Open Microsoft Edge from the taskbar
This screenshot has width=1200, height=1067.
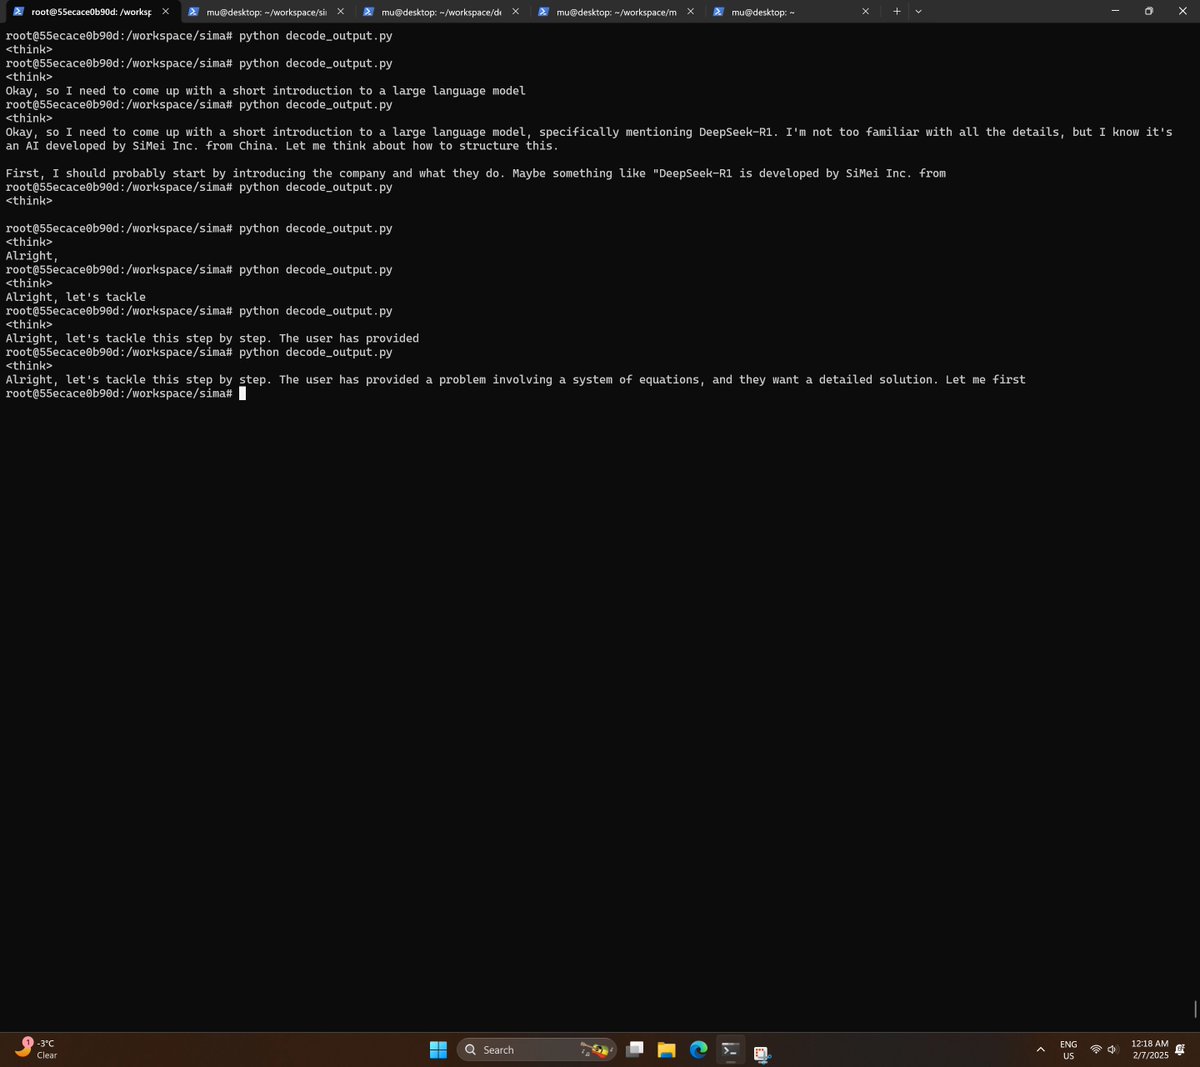[x=699, y=1050]
